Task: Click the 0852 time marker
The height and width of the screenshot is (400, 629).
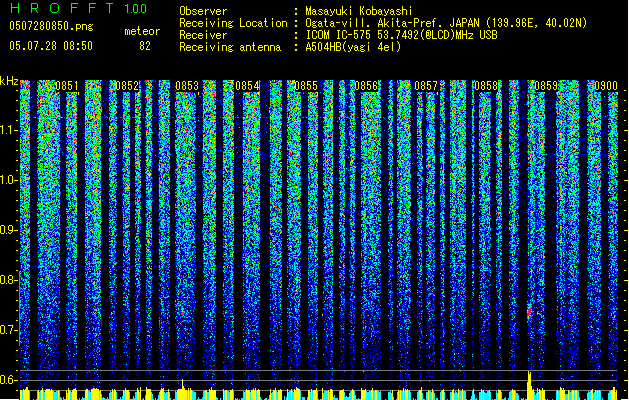Action: pyautogui.click(x=127, y=86)
